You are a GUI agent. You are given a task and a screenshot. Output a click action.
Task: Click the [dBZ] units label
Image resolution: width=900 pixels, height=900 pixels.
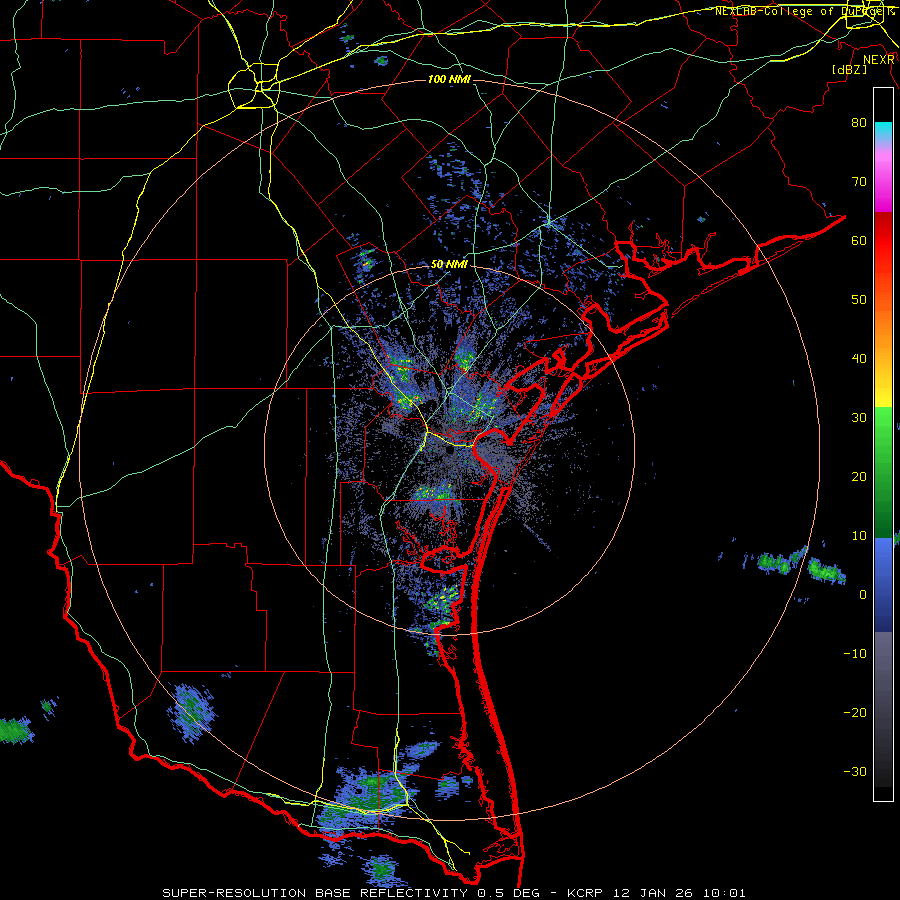click(849, 69)
